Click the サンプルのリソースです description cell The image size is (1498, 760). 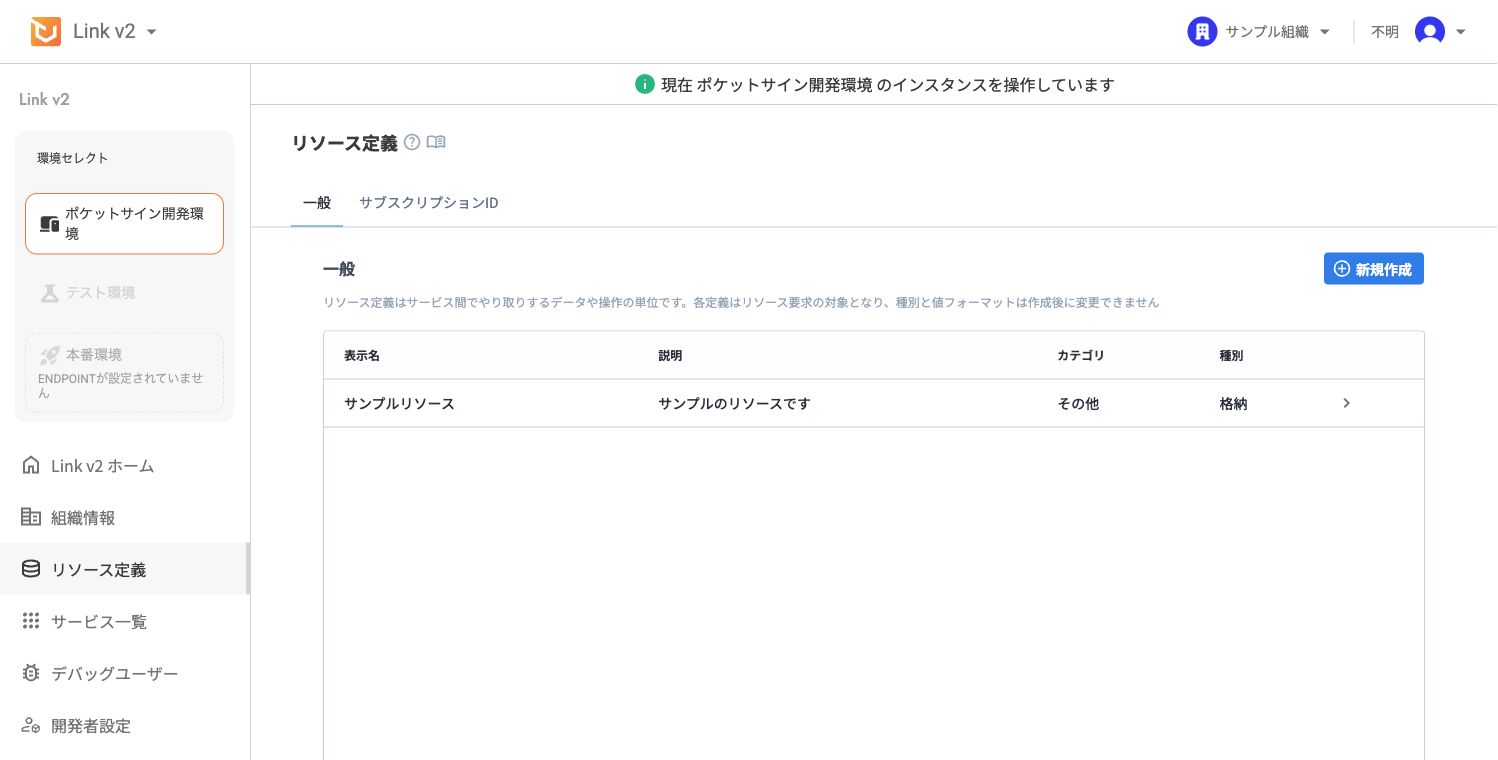click(x=734, y=404)
